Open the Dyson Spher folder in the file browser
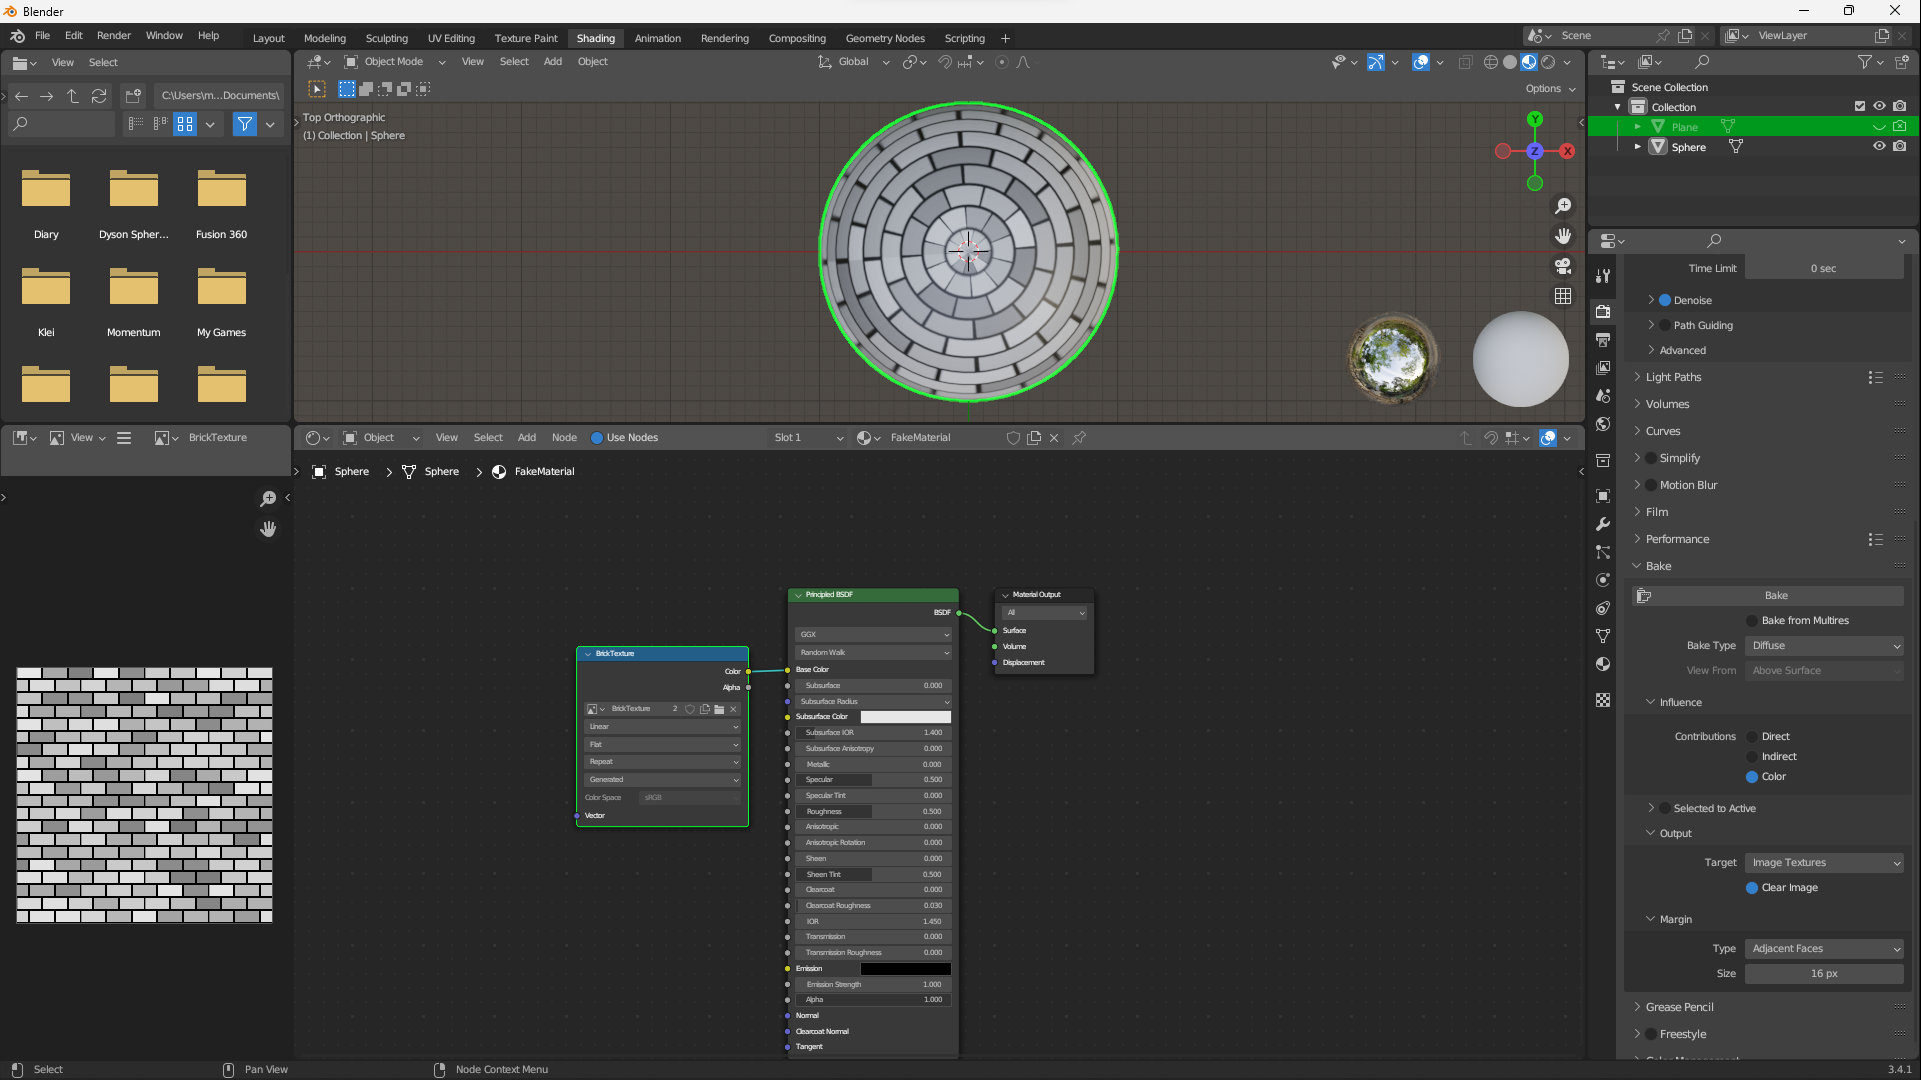1921x1080 pixels. pyautogui.click(x=133, y=190)
